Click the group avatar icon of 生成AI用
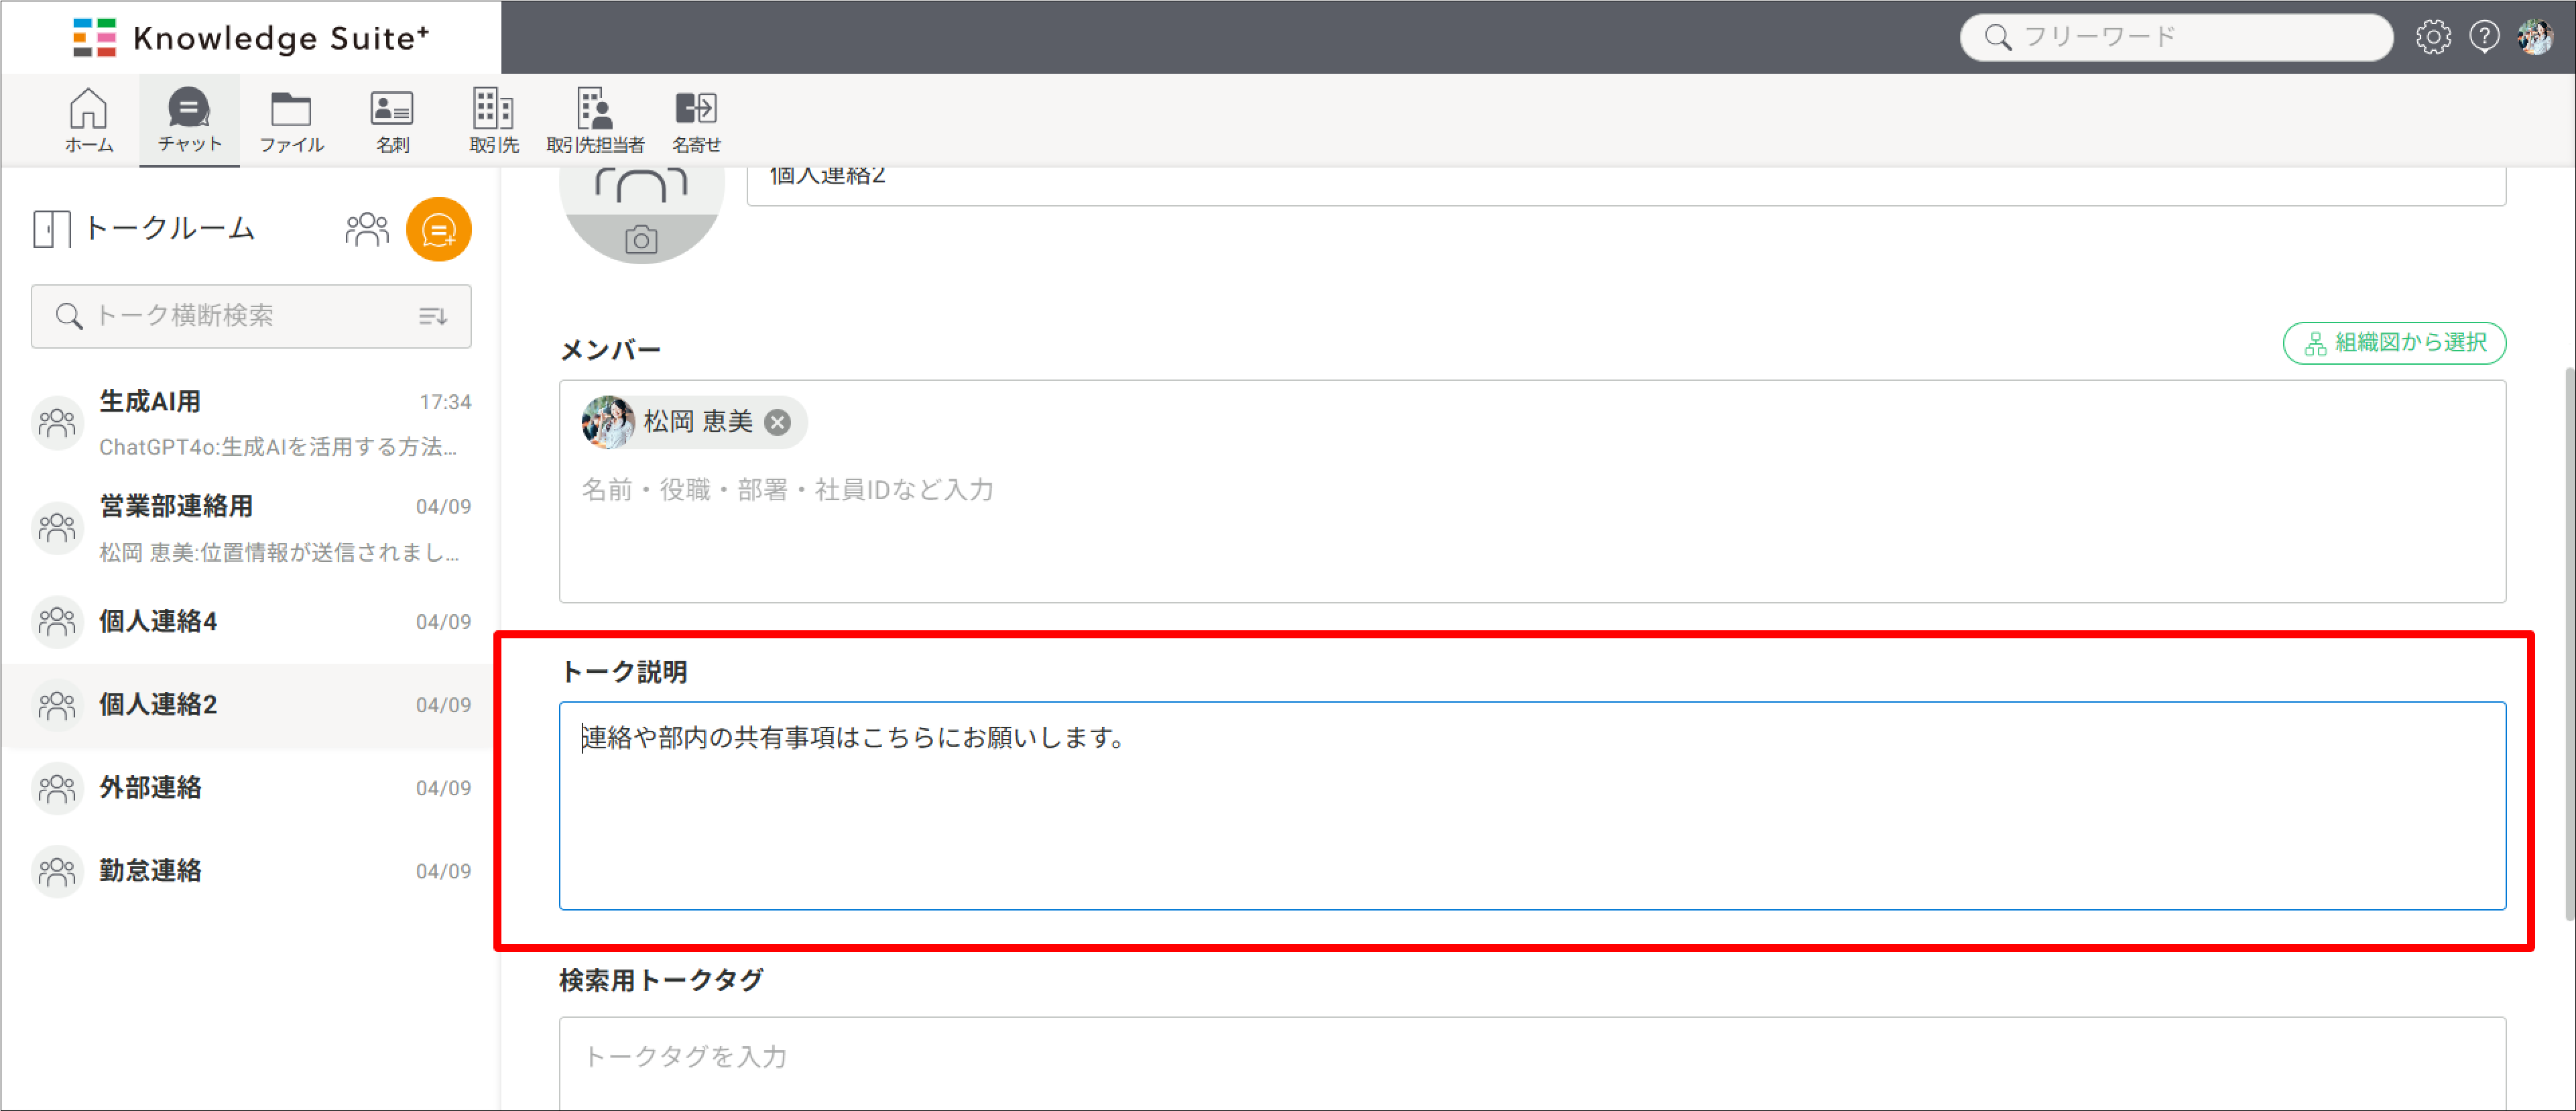This screenshot has width=2576, height=1111. [57, 423]
